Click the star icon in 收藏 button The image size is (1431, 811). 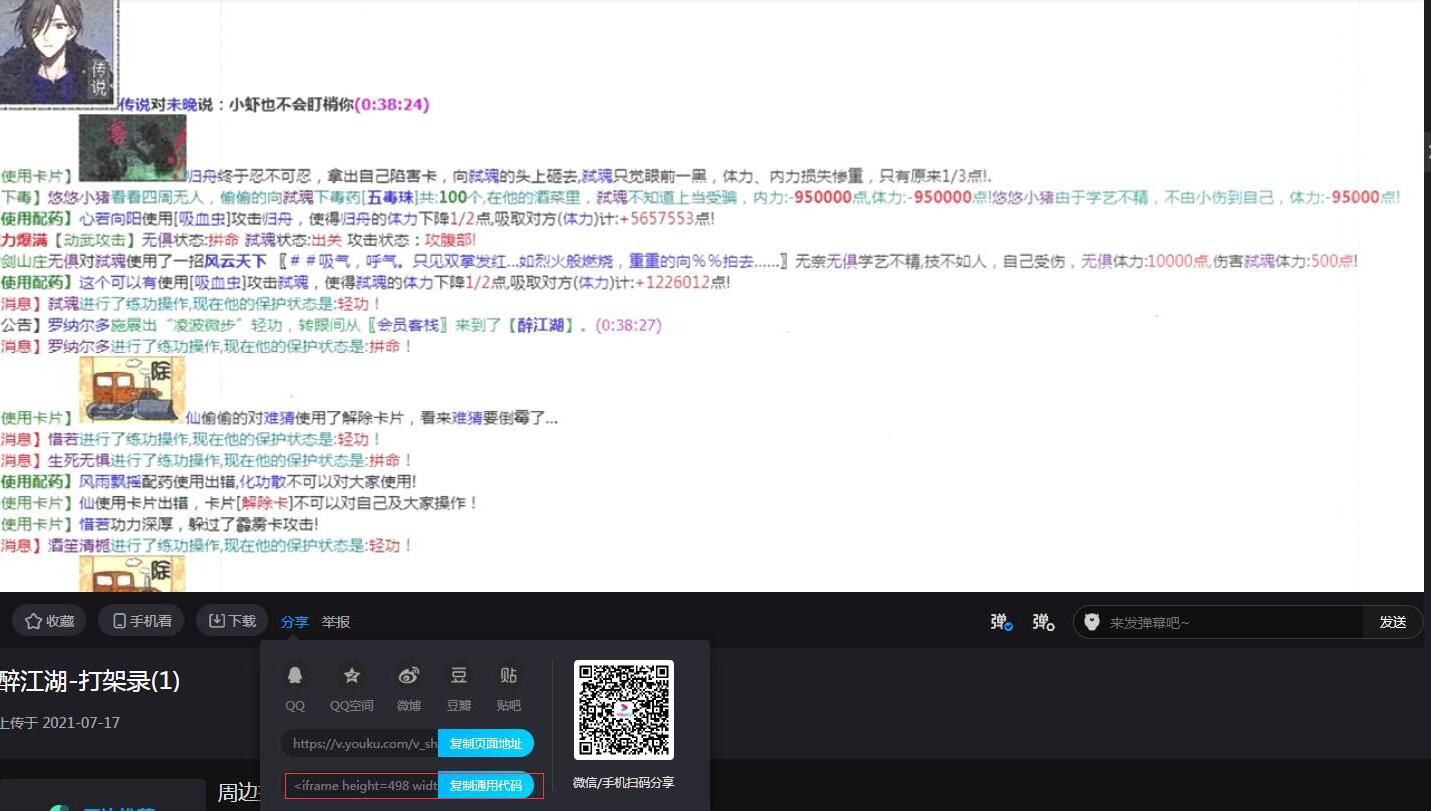33,621
